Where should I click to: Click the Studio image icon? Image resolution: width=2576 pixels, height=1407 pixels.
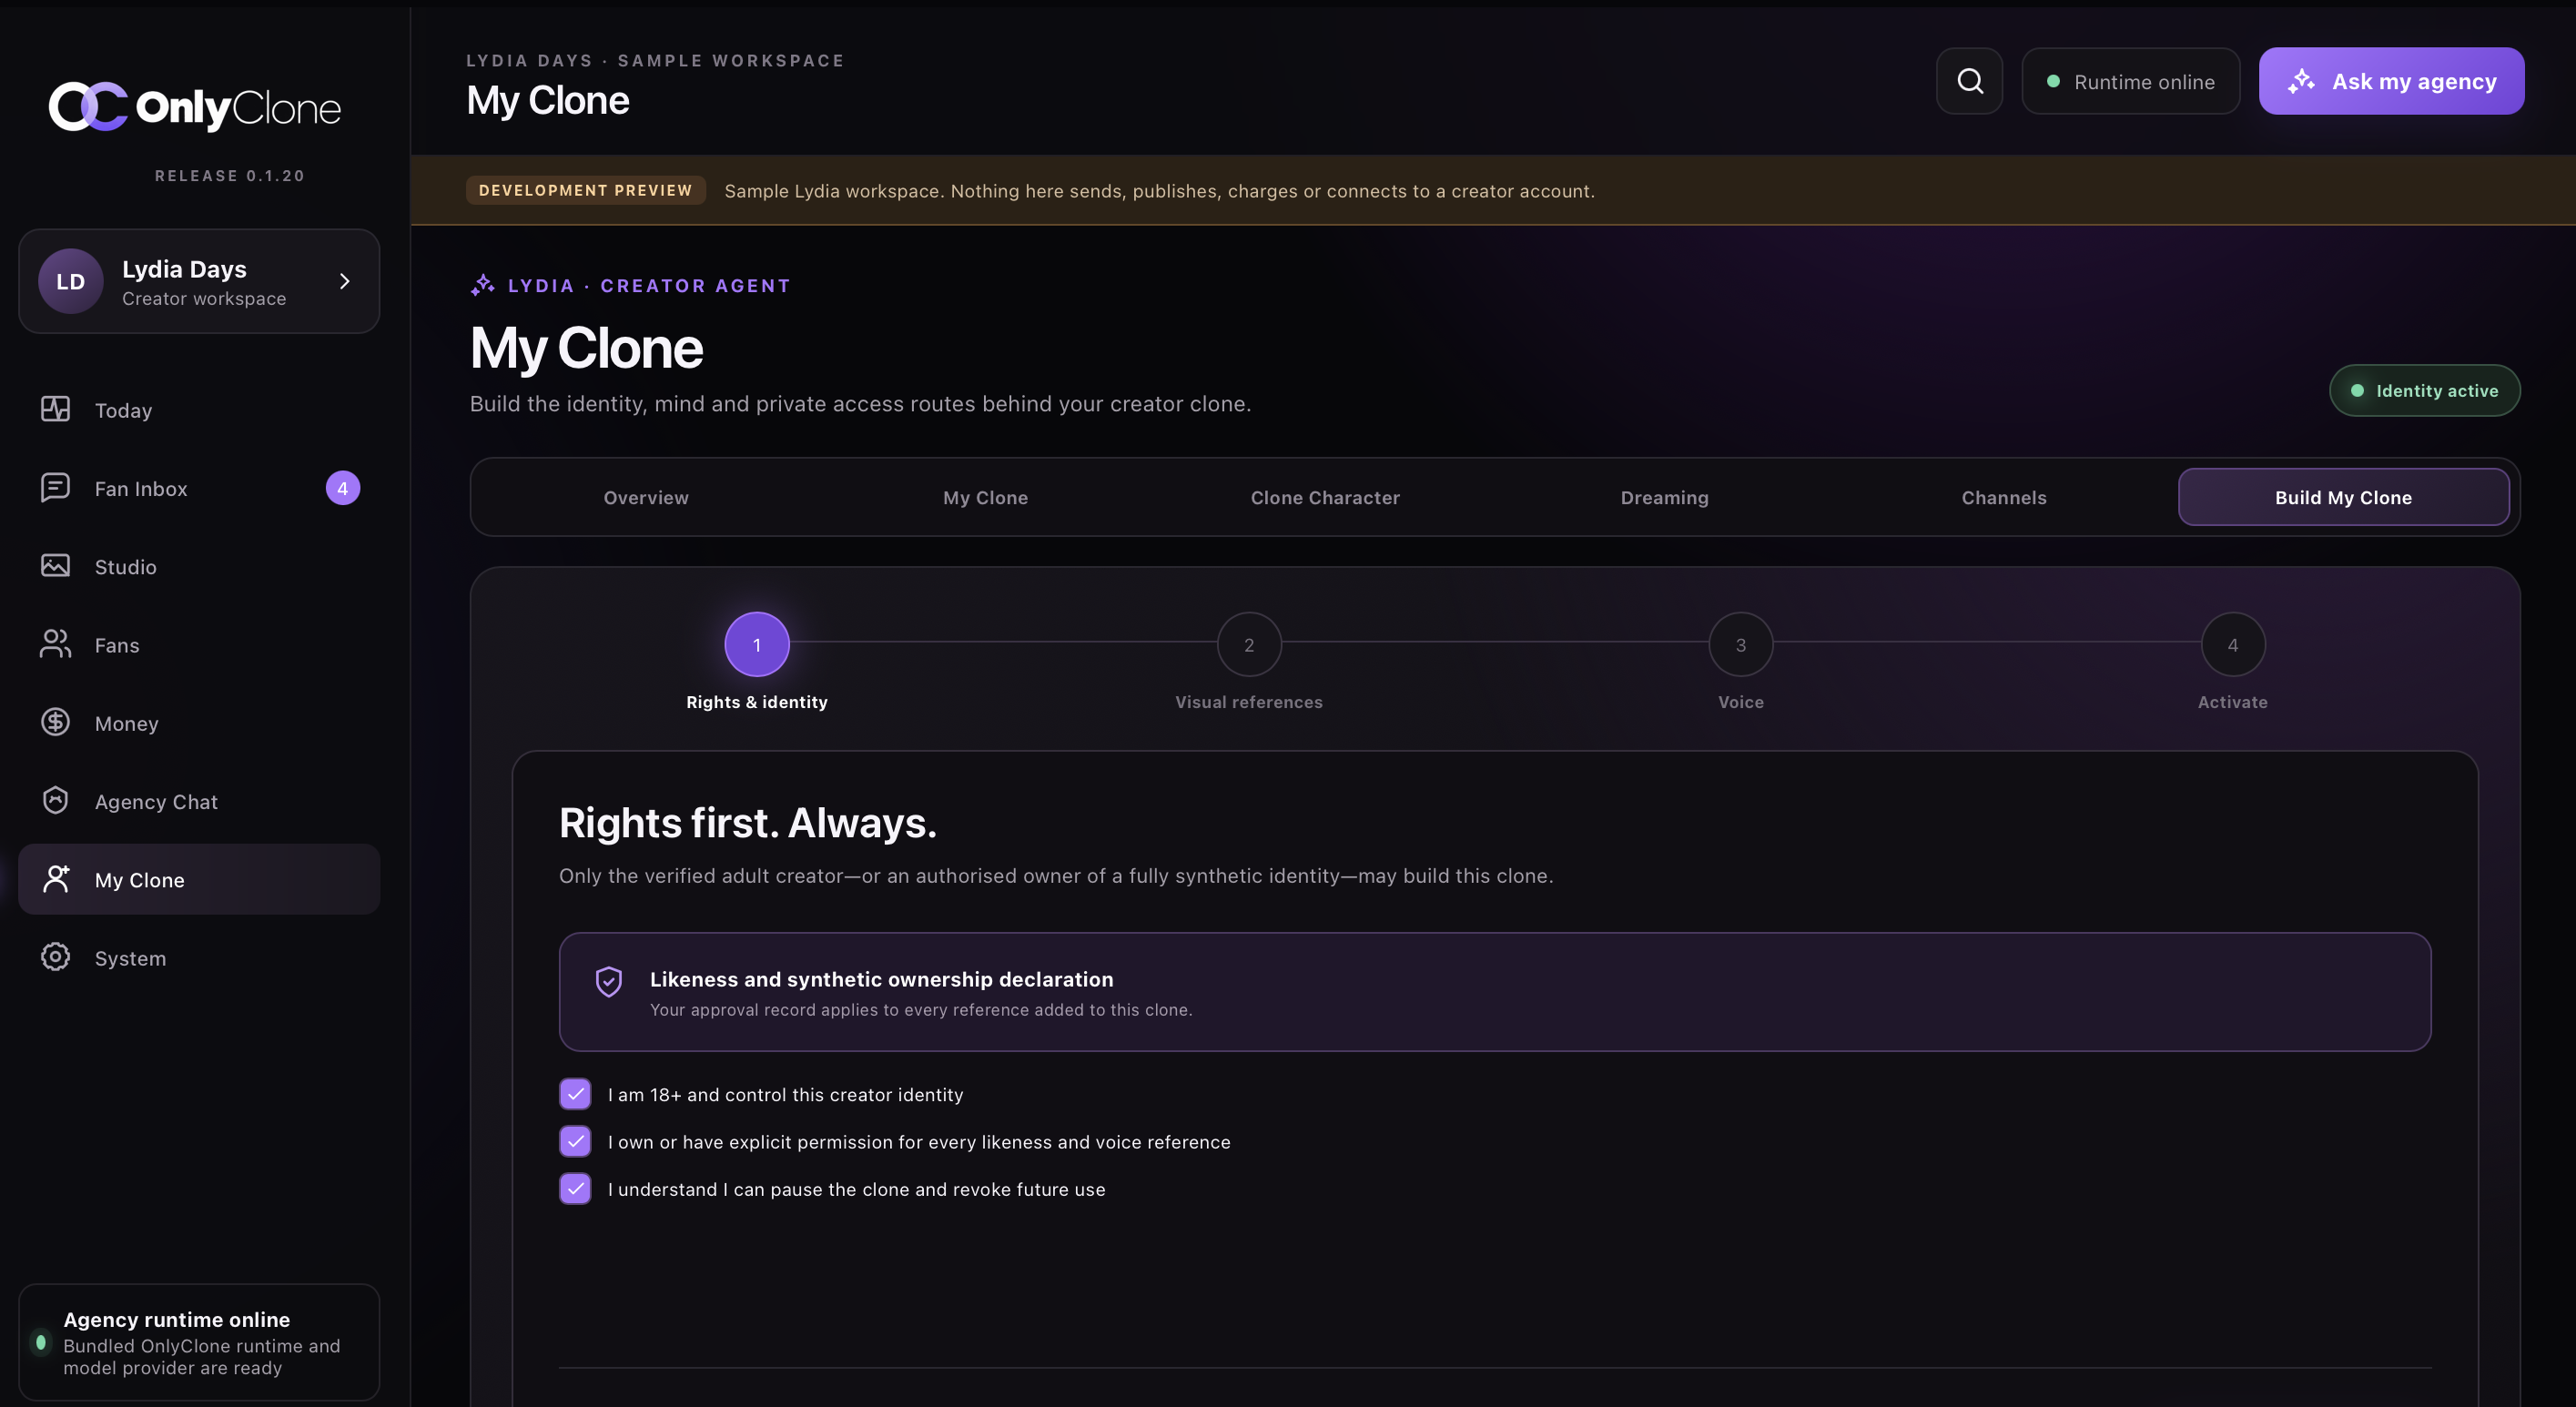tap(55, 565)
